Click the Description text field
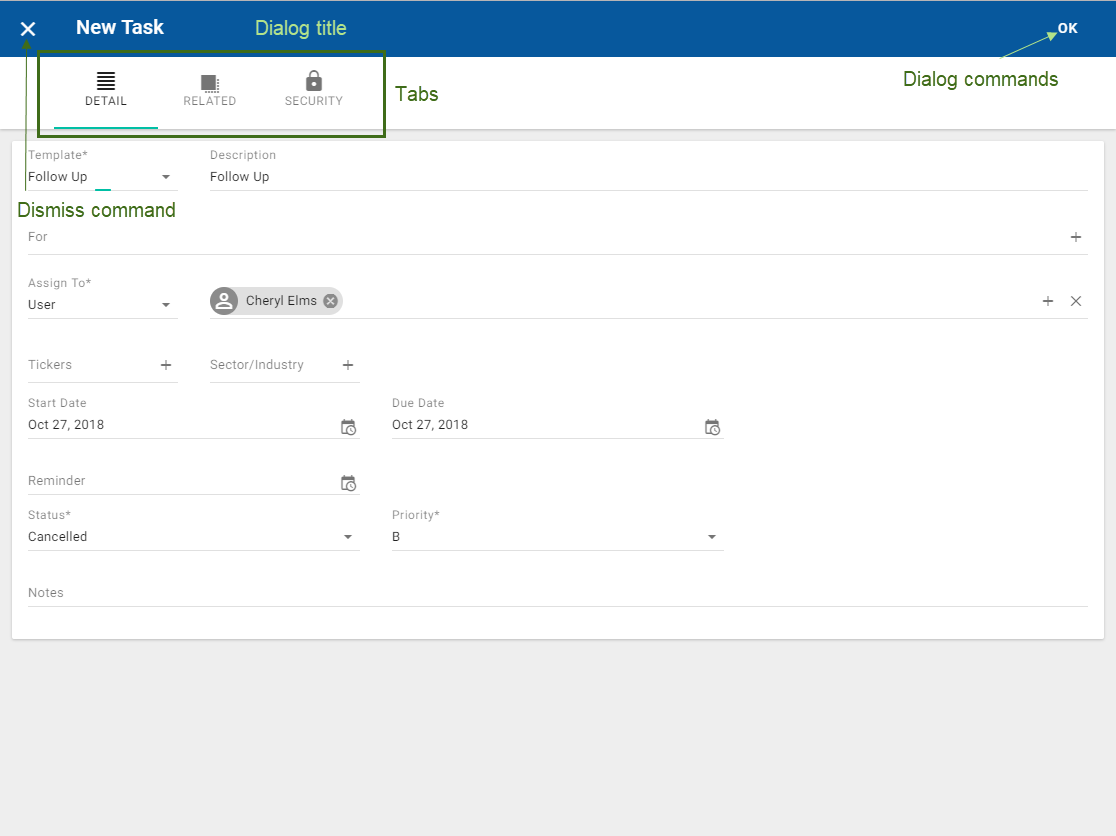Viewport: 1116px width, 836px height. click(648, 177)
